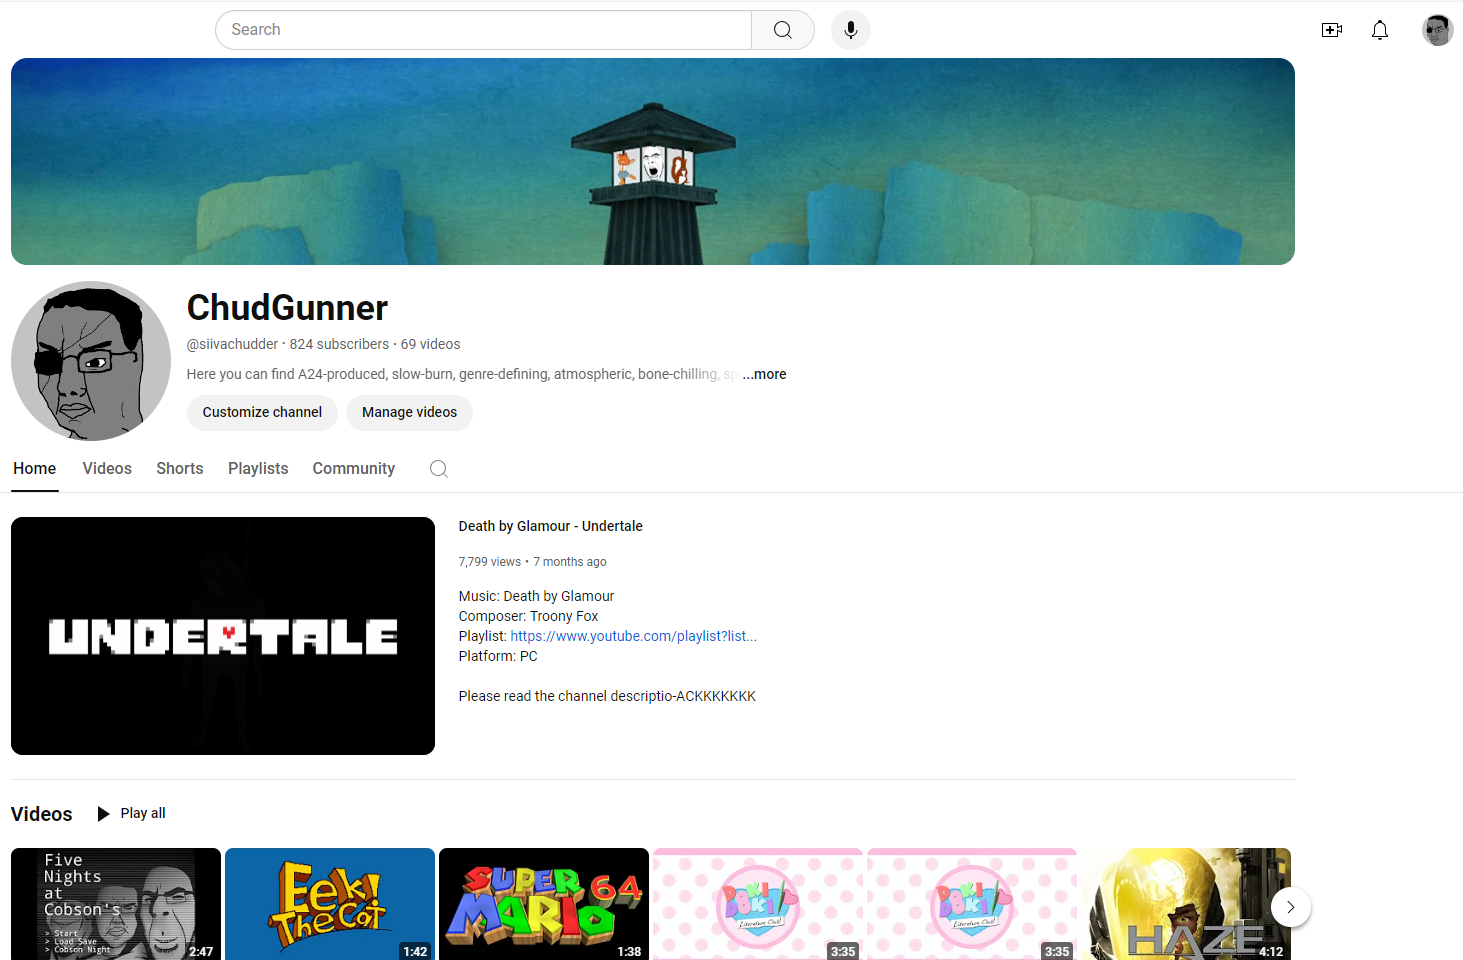Click Play all label

[143, 813]
